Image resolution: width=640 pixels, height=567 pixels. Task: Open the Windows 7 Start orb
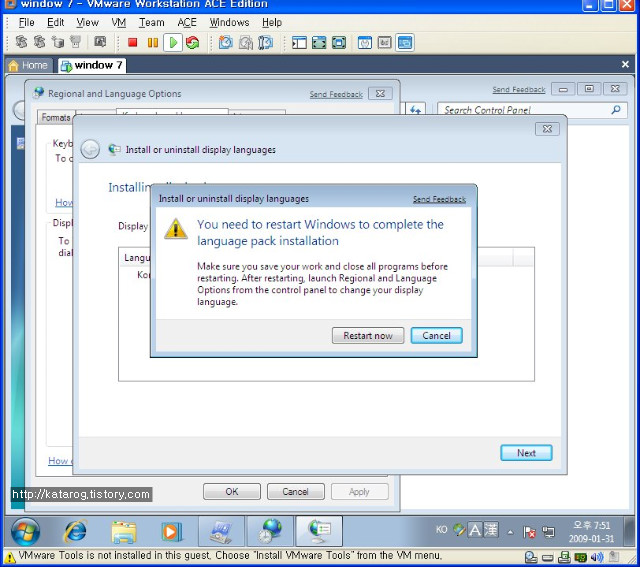point(25,531)
